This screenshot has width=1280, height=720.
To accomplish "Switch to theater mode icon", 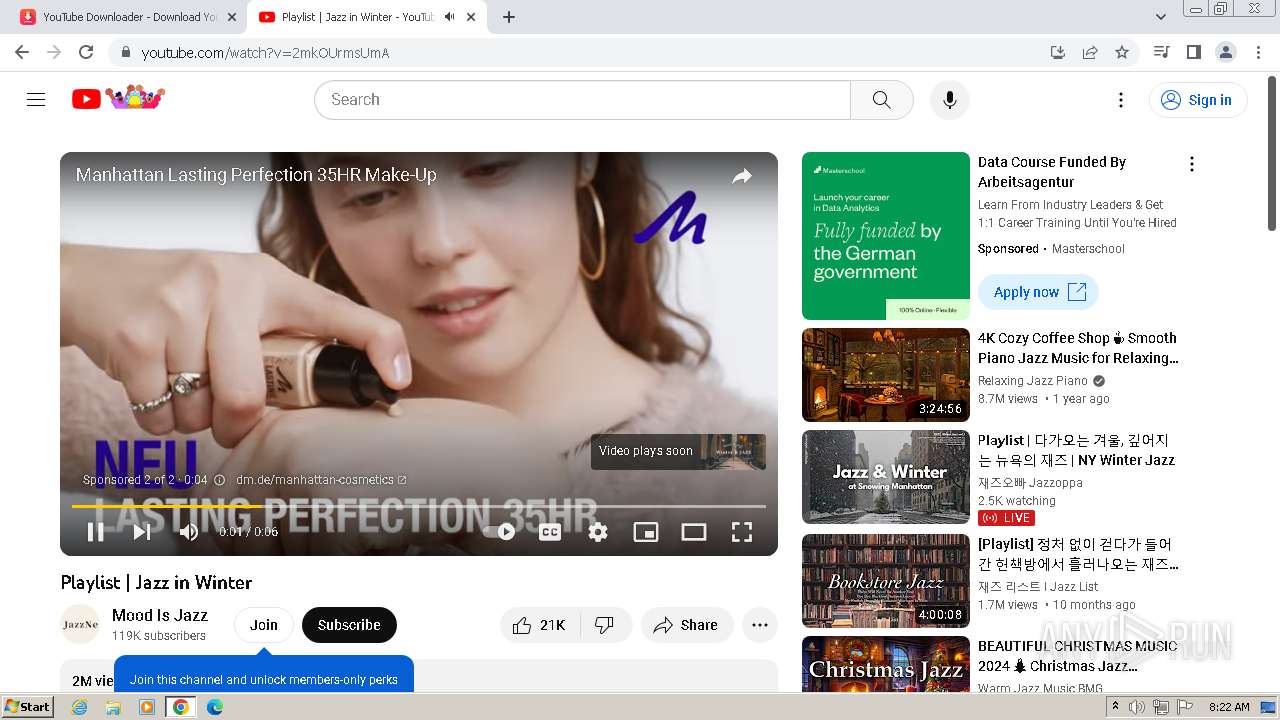I will 694,532.
